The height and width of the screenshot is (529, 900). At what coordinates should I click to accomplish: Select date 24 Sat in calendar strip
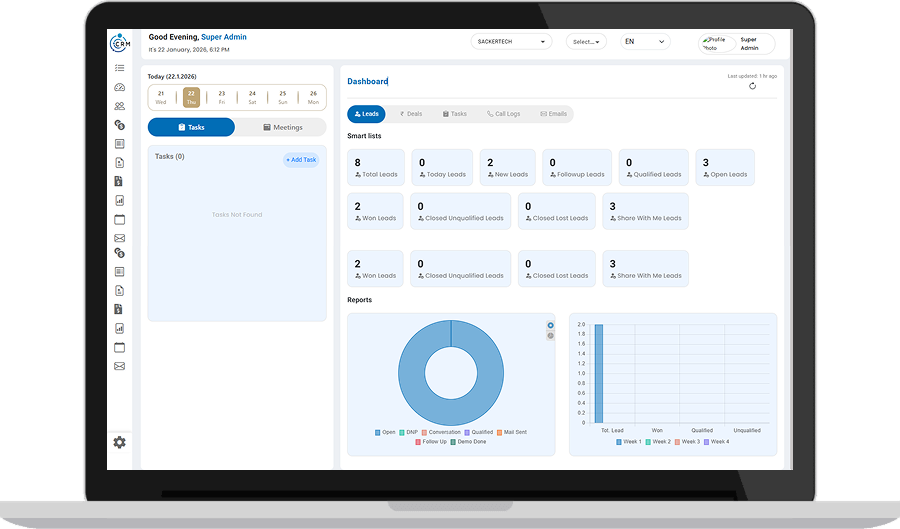pyautogui.click(x=252, y=98)
